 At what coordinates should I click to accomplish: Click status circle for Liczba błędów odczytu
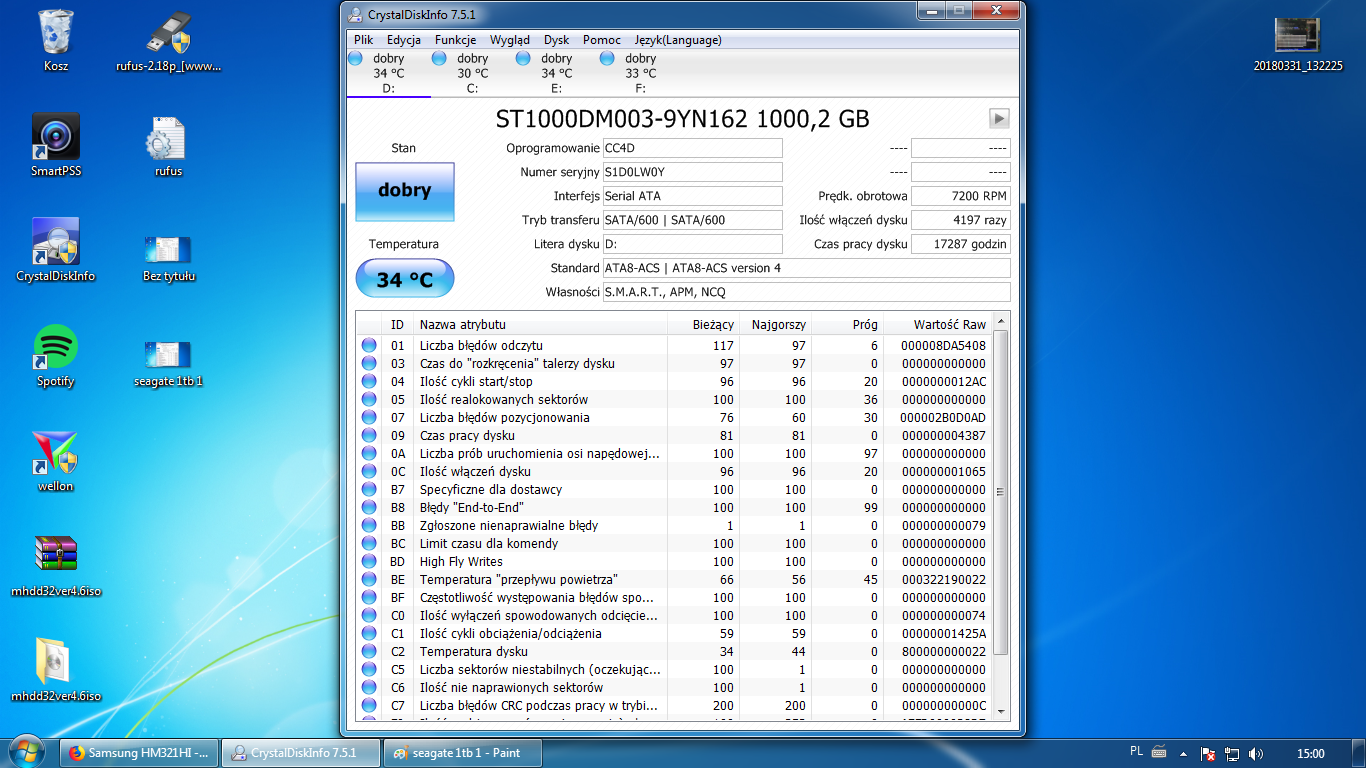369,346
